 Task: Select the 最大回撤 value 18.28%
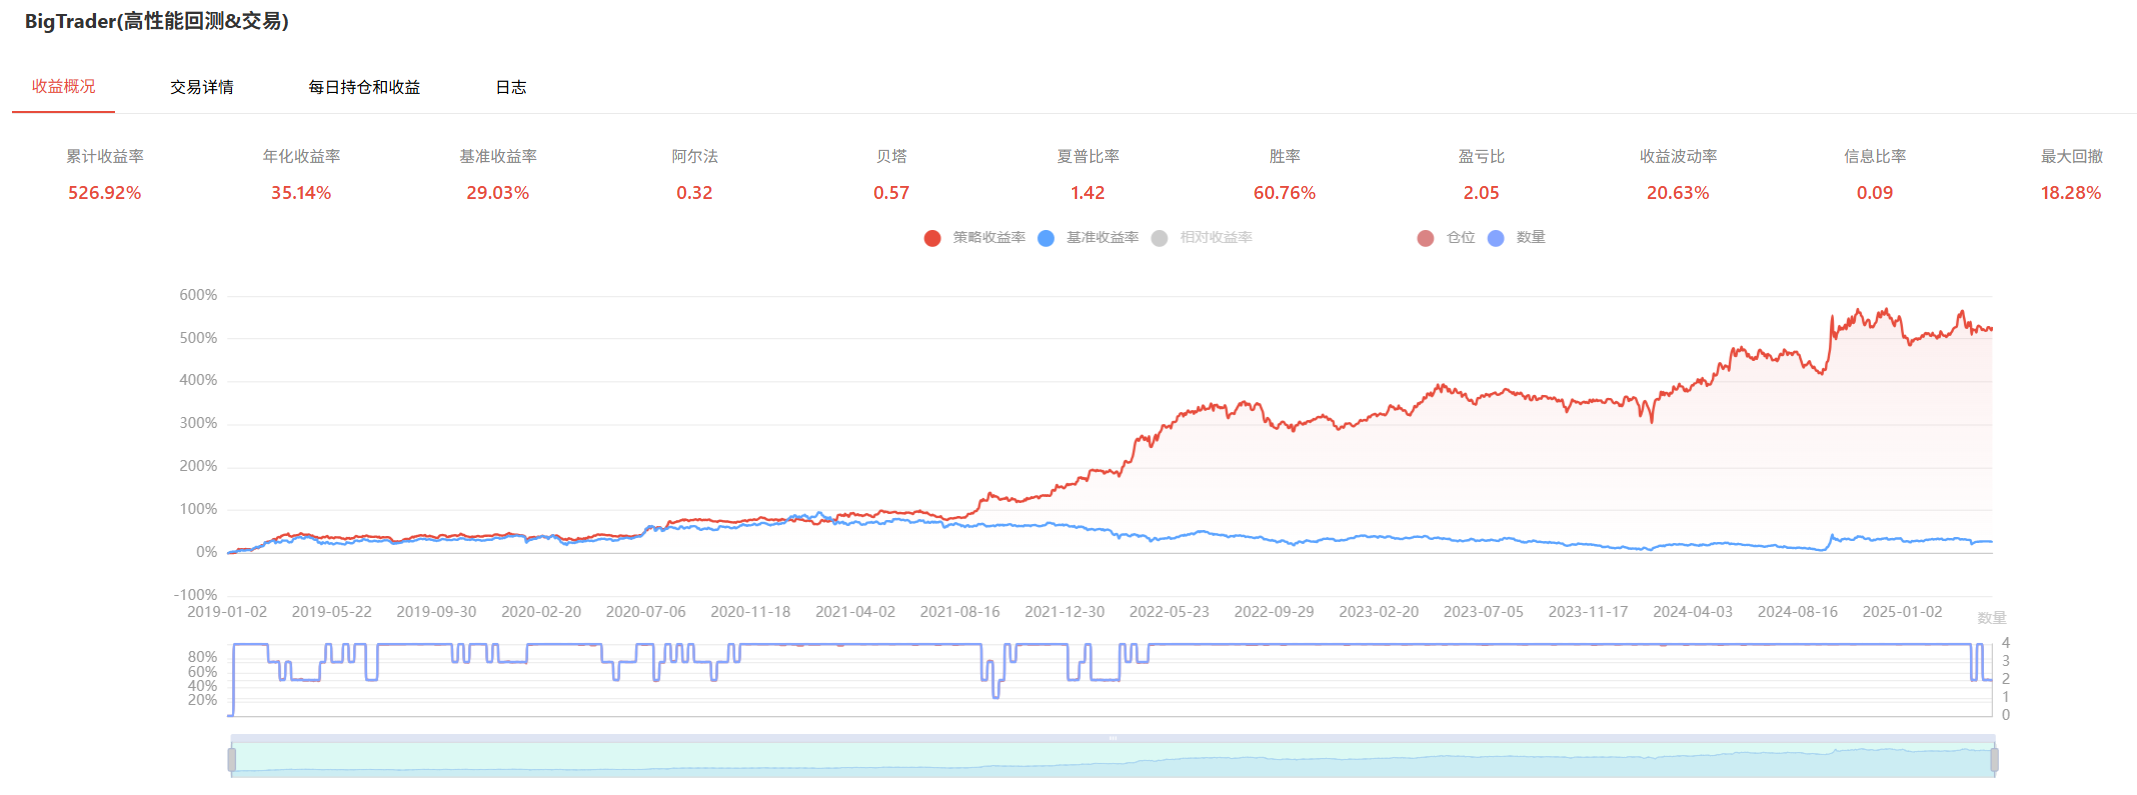pyautogui.click(x=2071, y=193)
